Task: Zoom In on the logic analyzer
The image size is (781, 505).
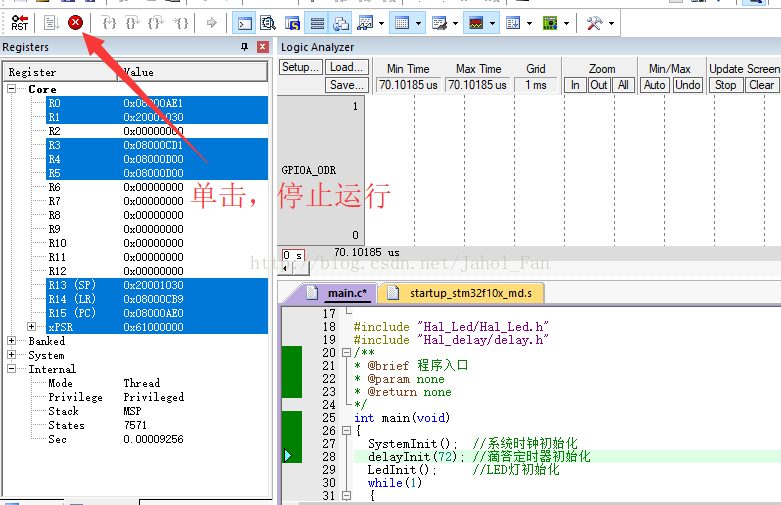Action: tap(575, 85)
